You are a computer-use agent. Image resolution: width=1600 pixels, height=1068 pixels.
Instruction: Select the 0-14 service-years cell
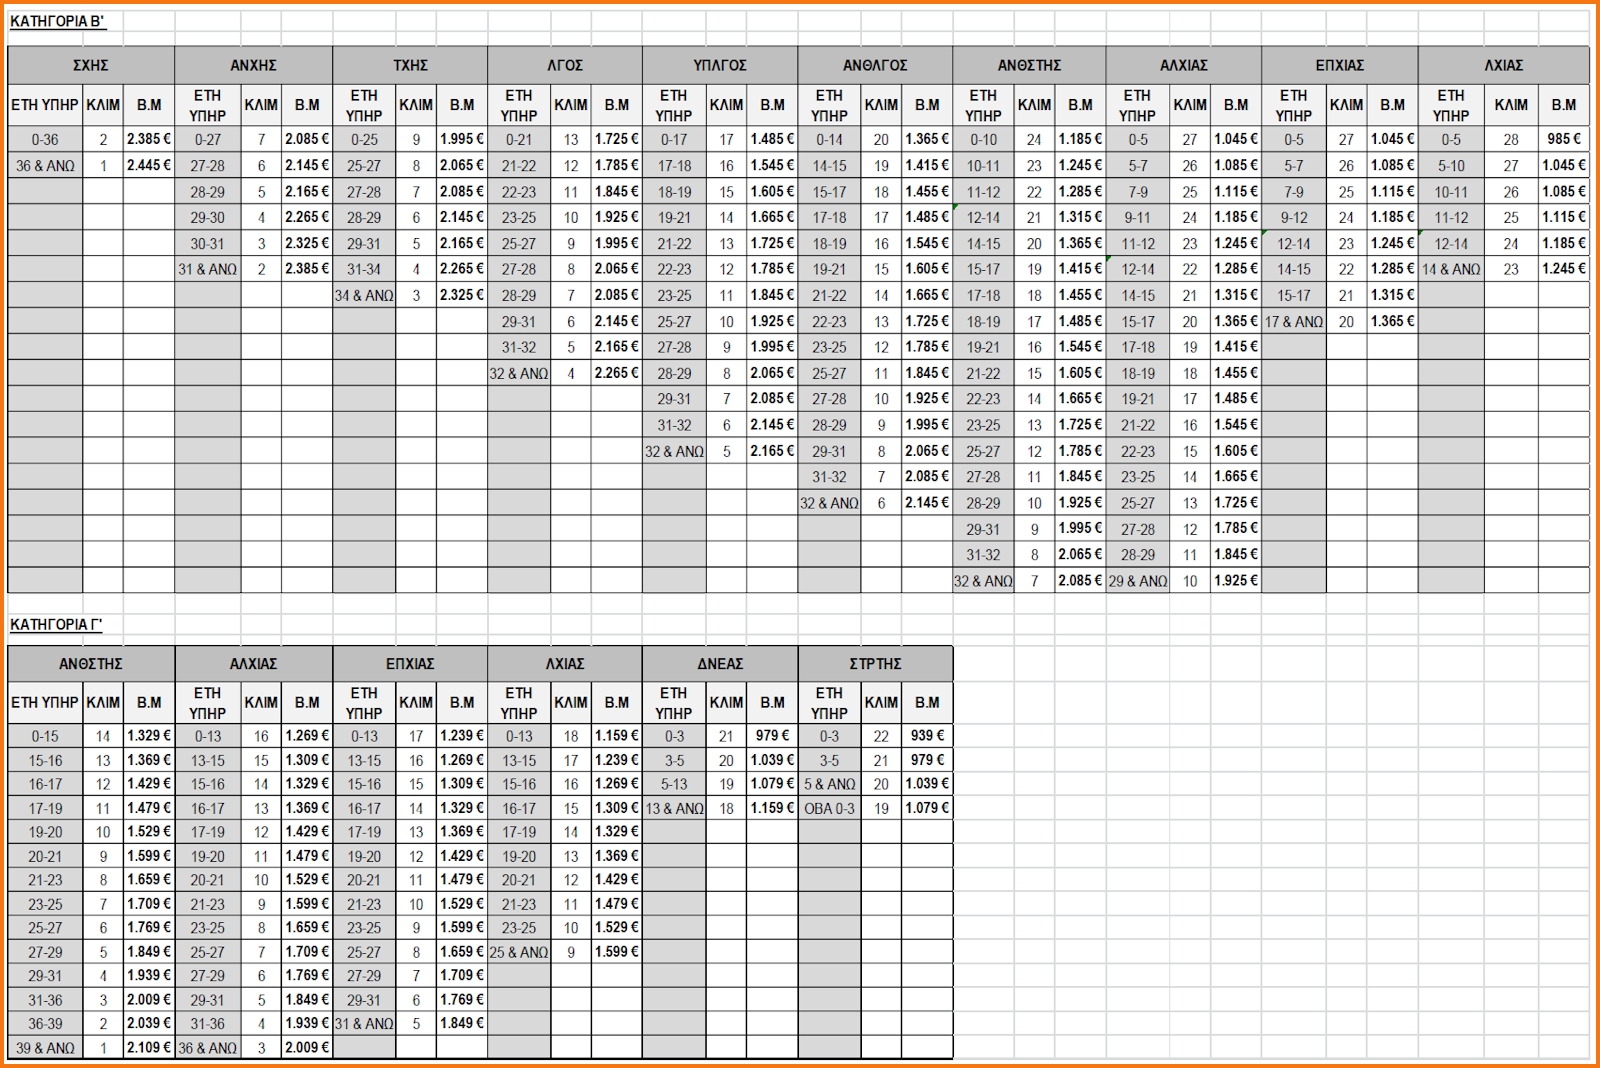coord(829,139)
